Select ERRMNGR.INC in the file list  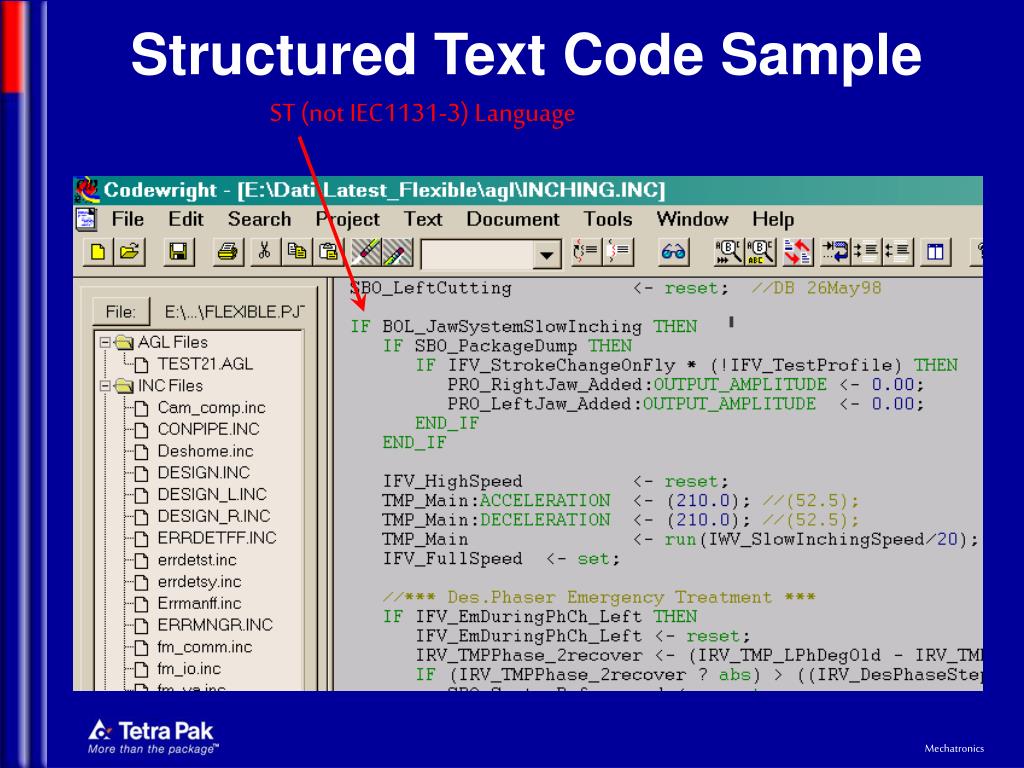(214, 625)
